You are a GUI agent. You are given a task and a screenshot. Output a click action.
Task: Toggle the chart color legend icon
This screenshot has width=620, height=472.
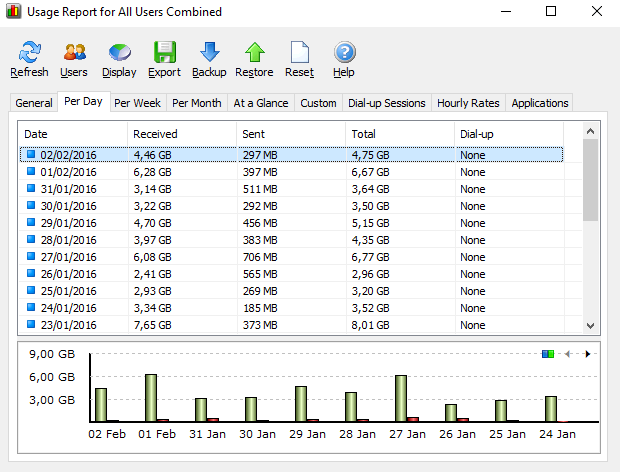[x=547, y=354]
